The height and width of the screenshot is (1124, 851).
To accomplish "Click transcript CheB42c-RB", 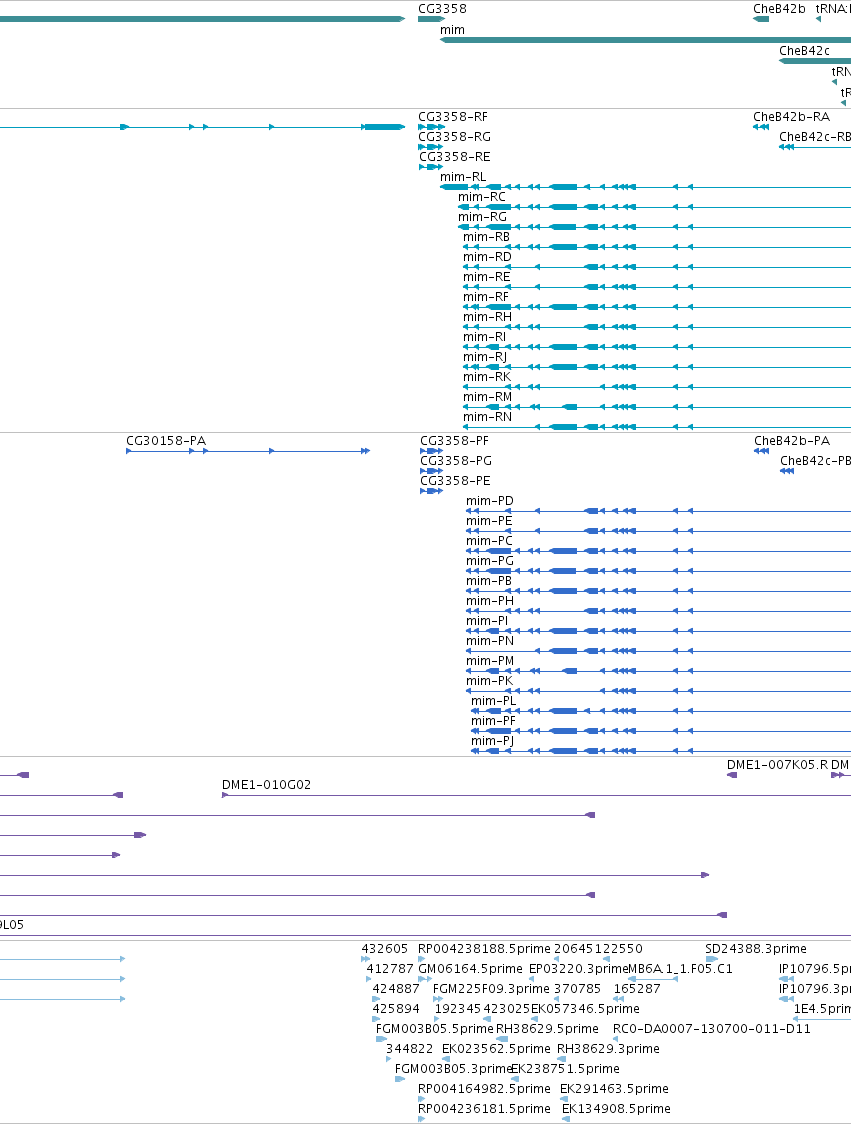I will (x=815, y=137).
